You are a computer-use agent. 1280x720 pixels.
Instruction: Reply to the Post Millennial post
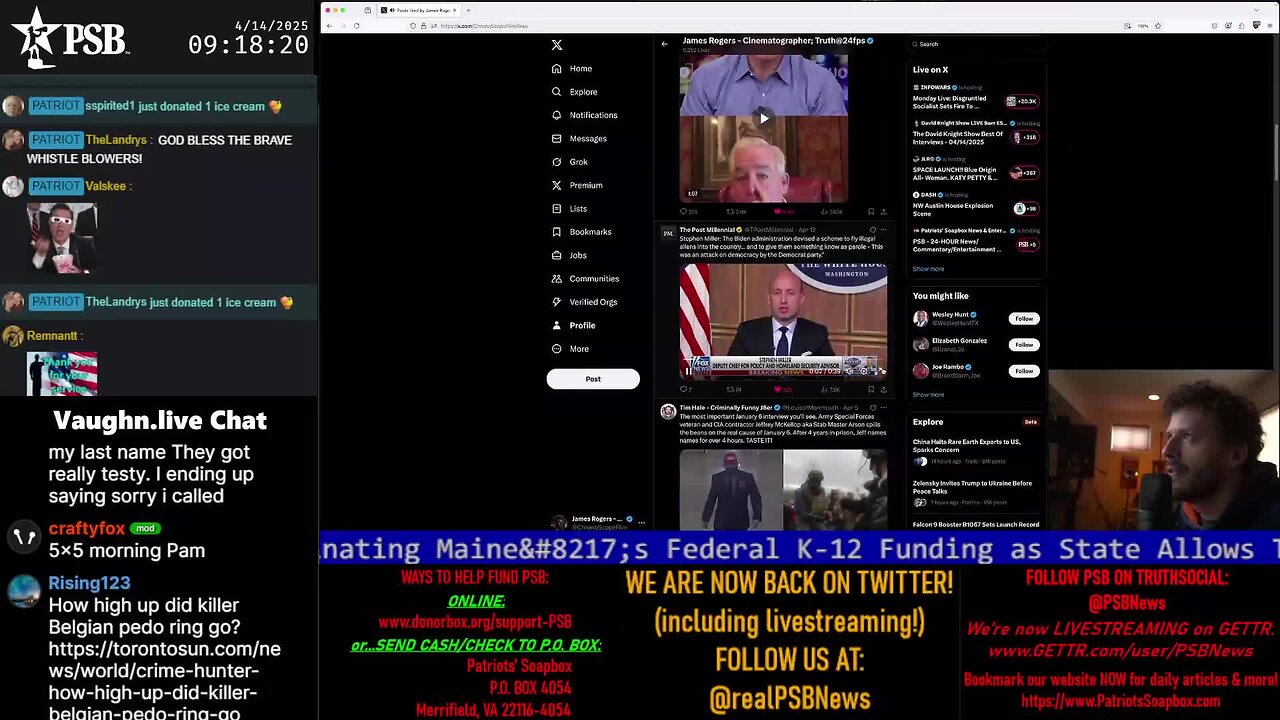click(x=685, y=389)
